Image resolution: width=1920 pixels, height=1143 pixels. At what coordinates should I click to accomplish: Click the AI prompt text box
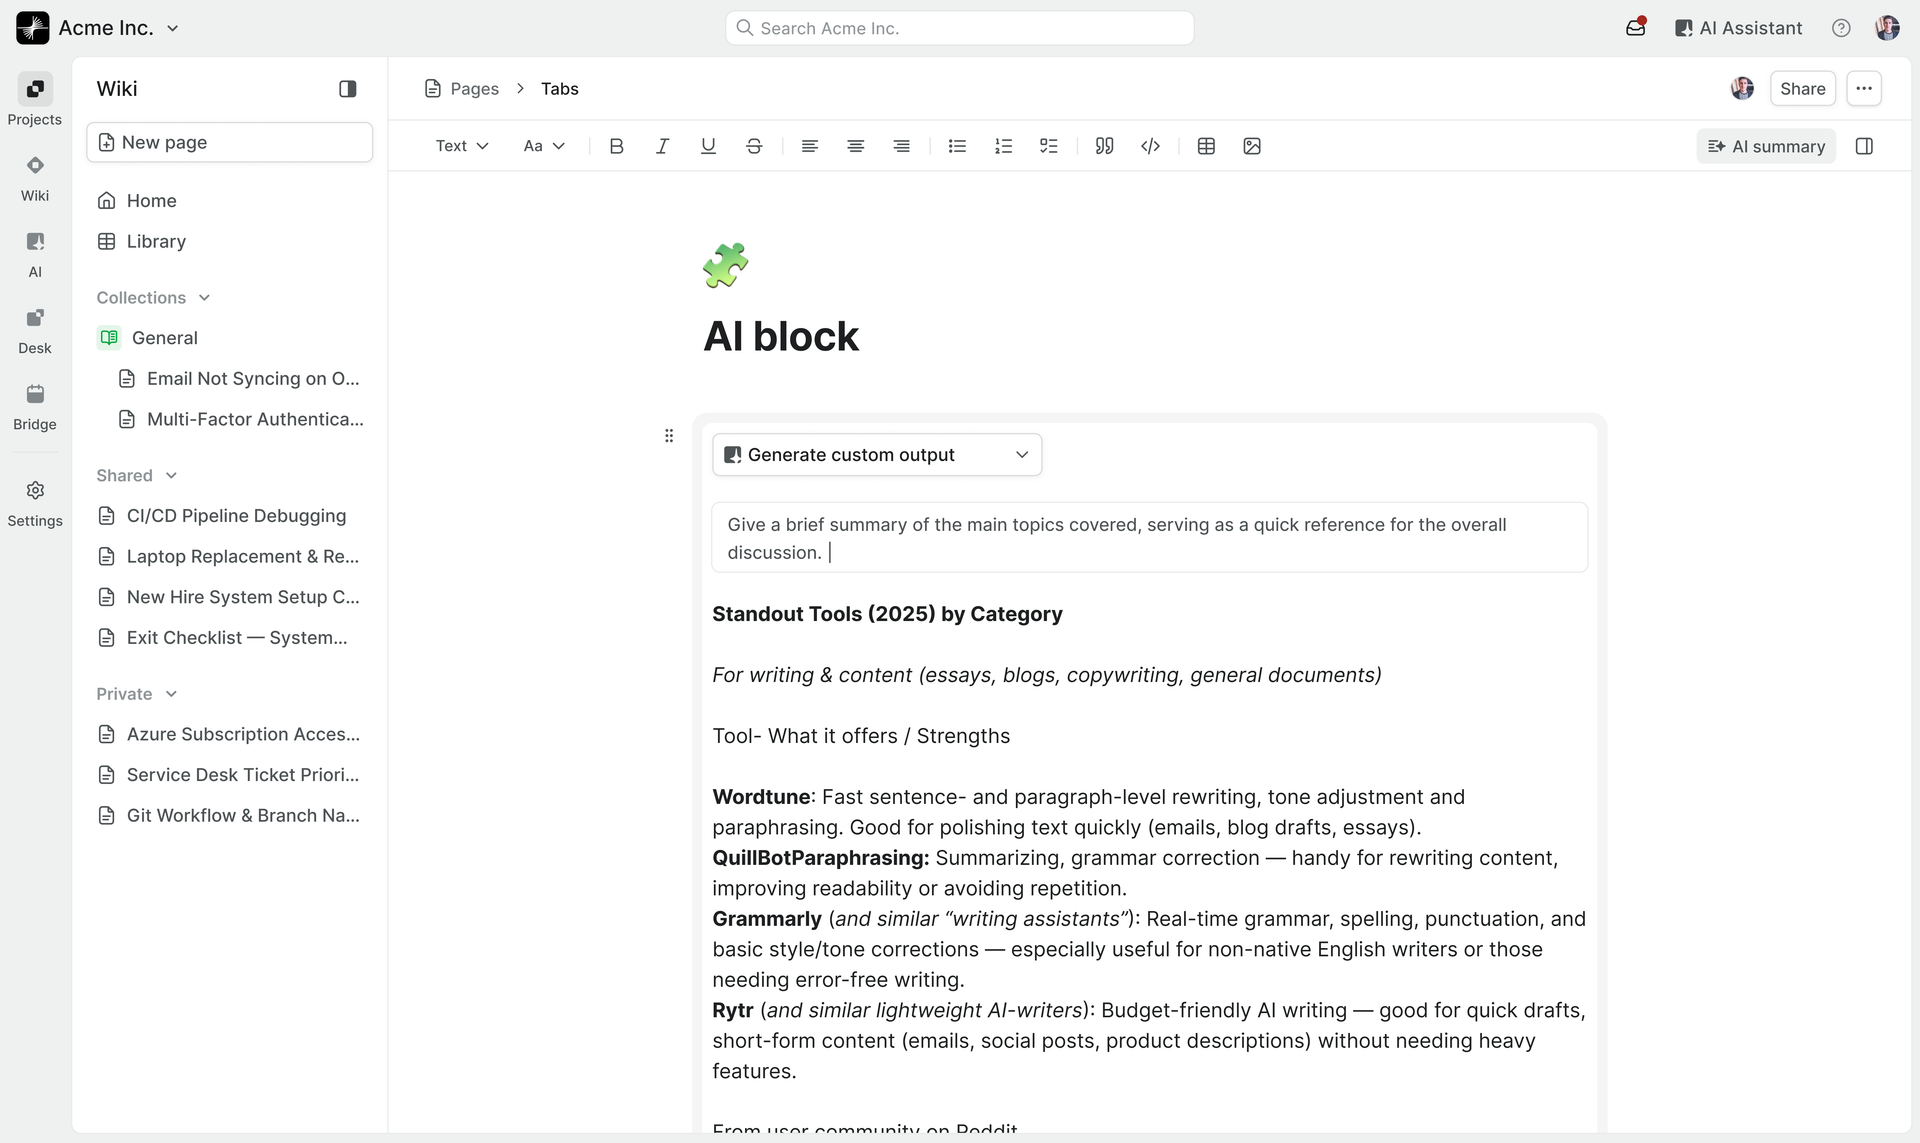pyautogui.click(x=1149, y=538)
